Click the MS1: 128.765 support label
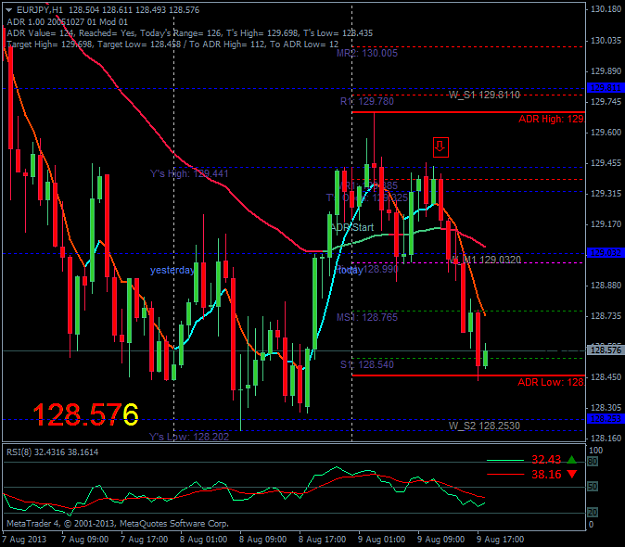 point(367,317)
